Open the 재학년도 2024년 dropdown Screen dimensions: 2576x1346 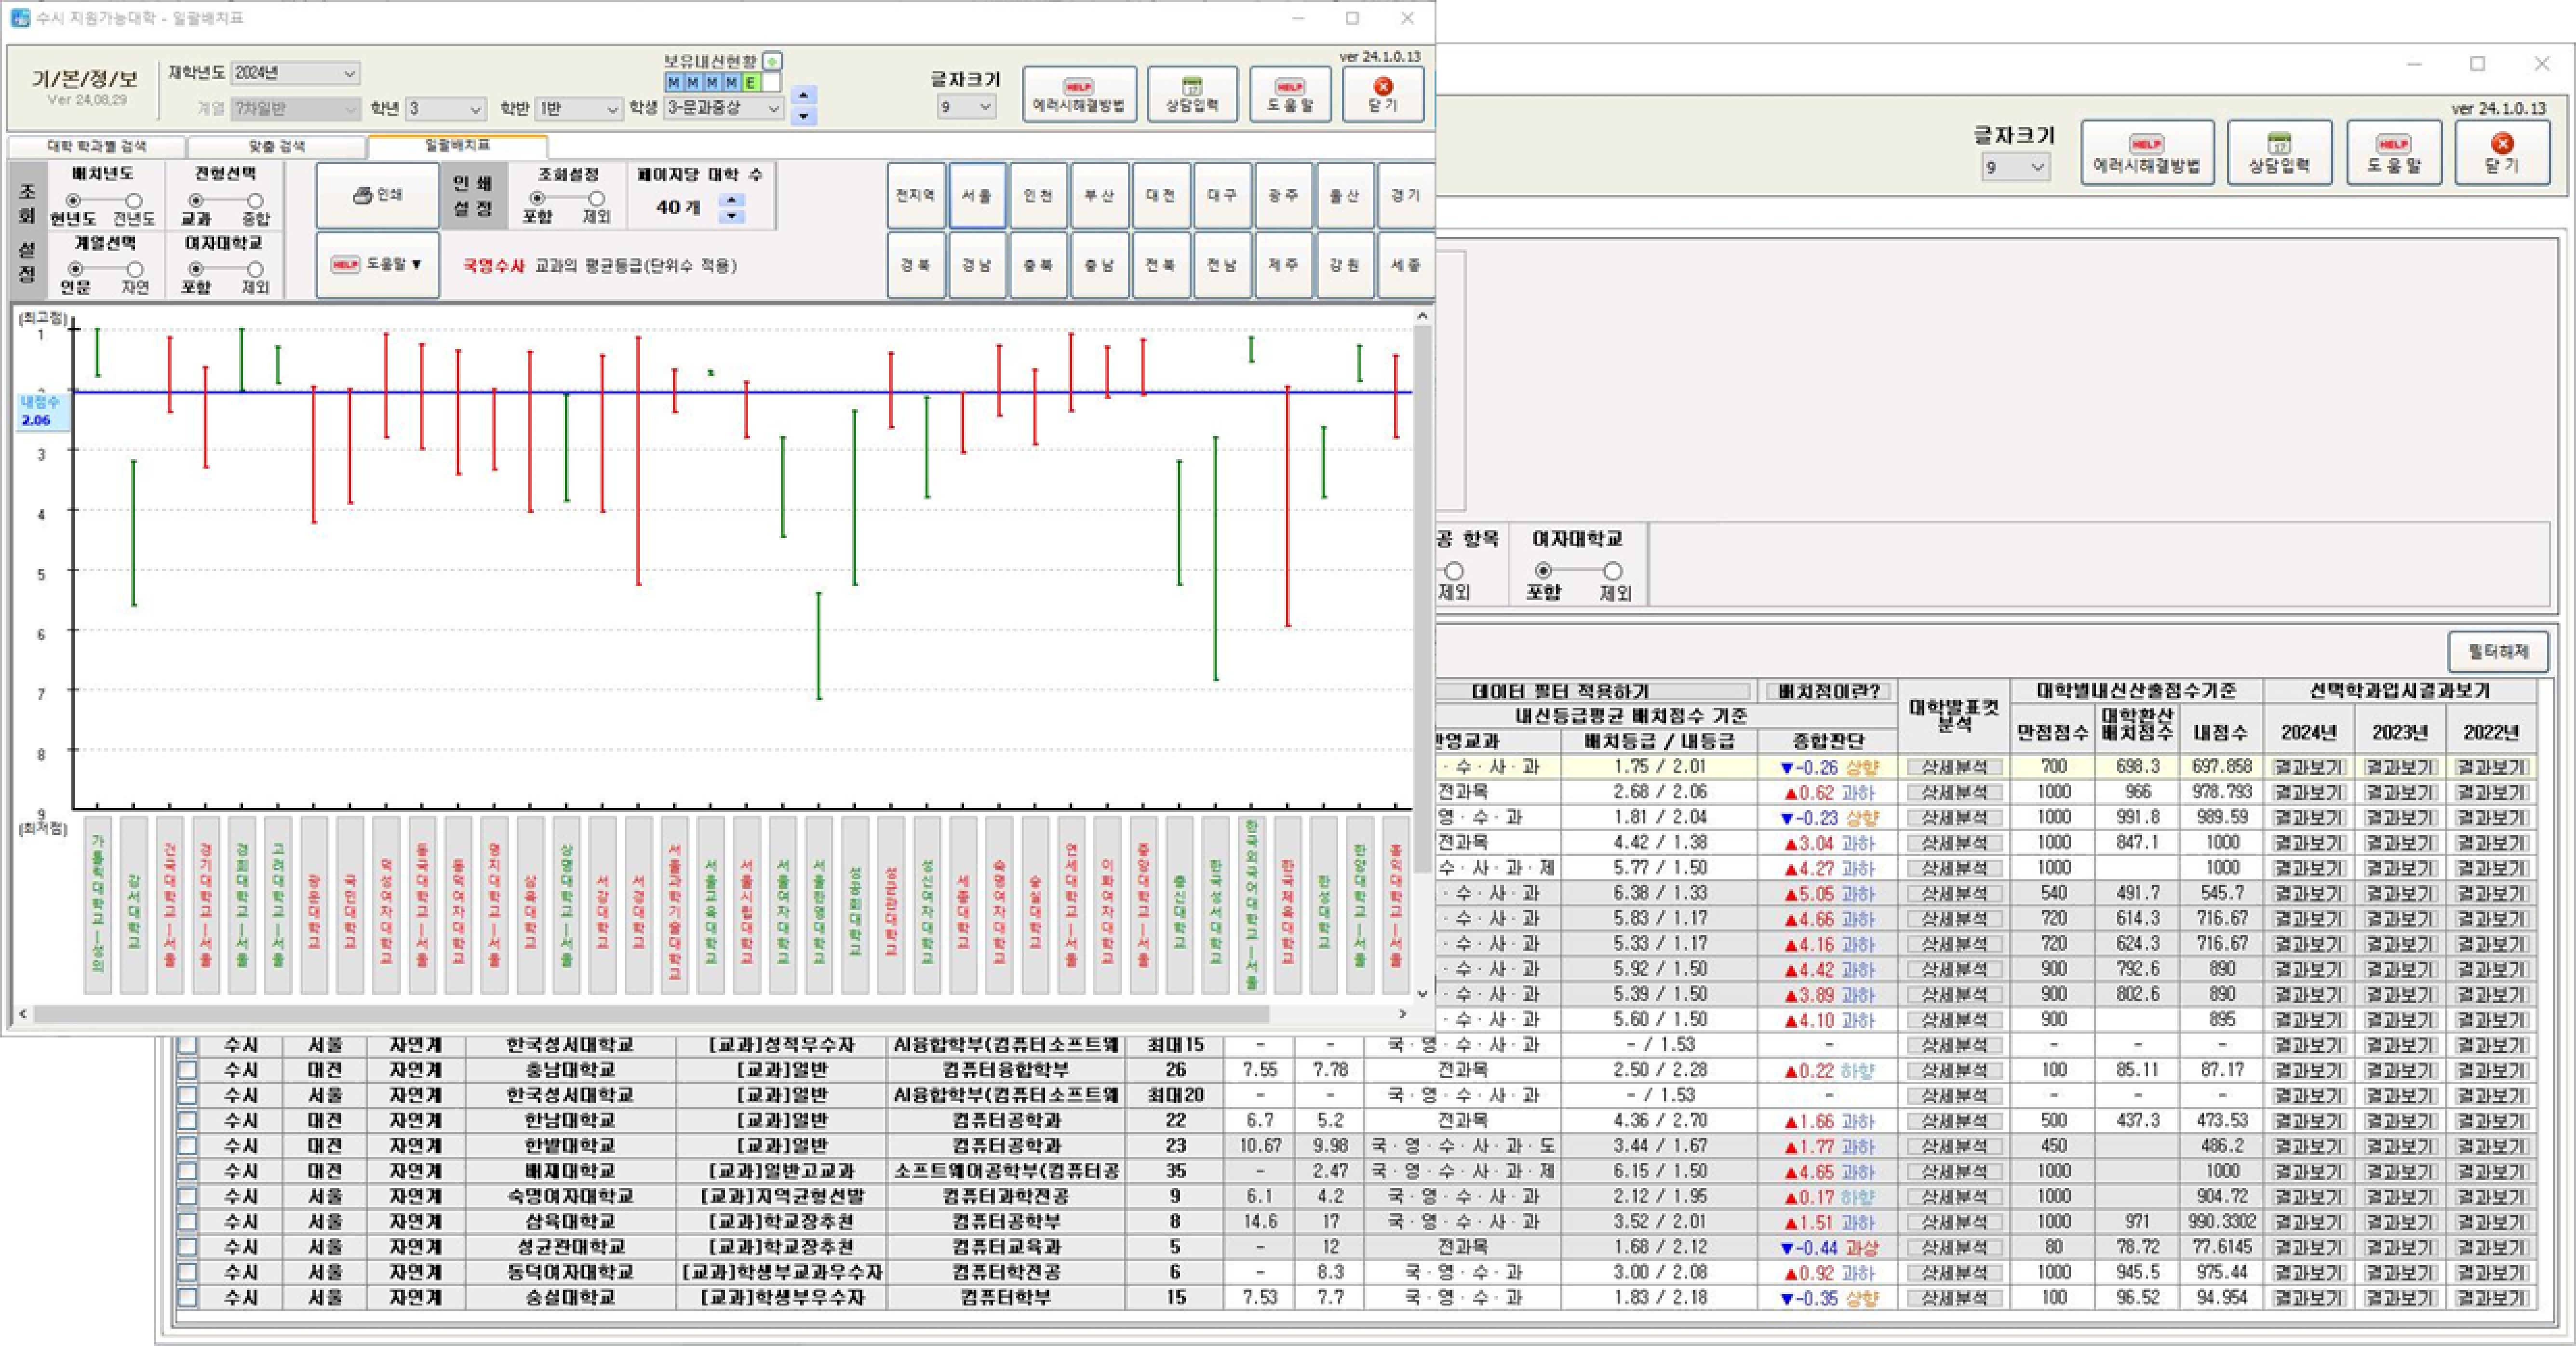click(295, 73)
